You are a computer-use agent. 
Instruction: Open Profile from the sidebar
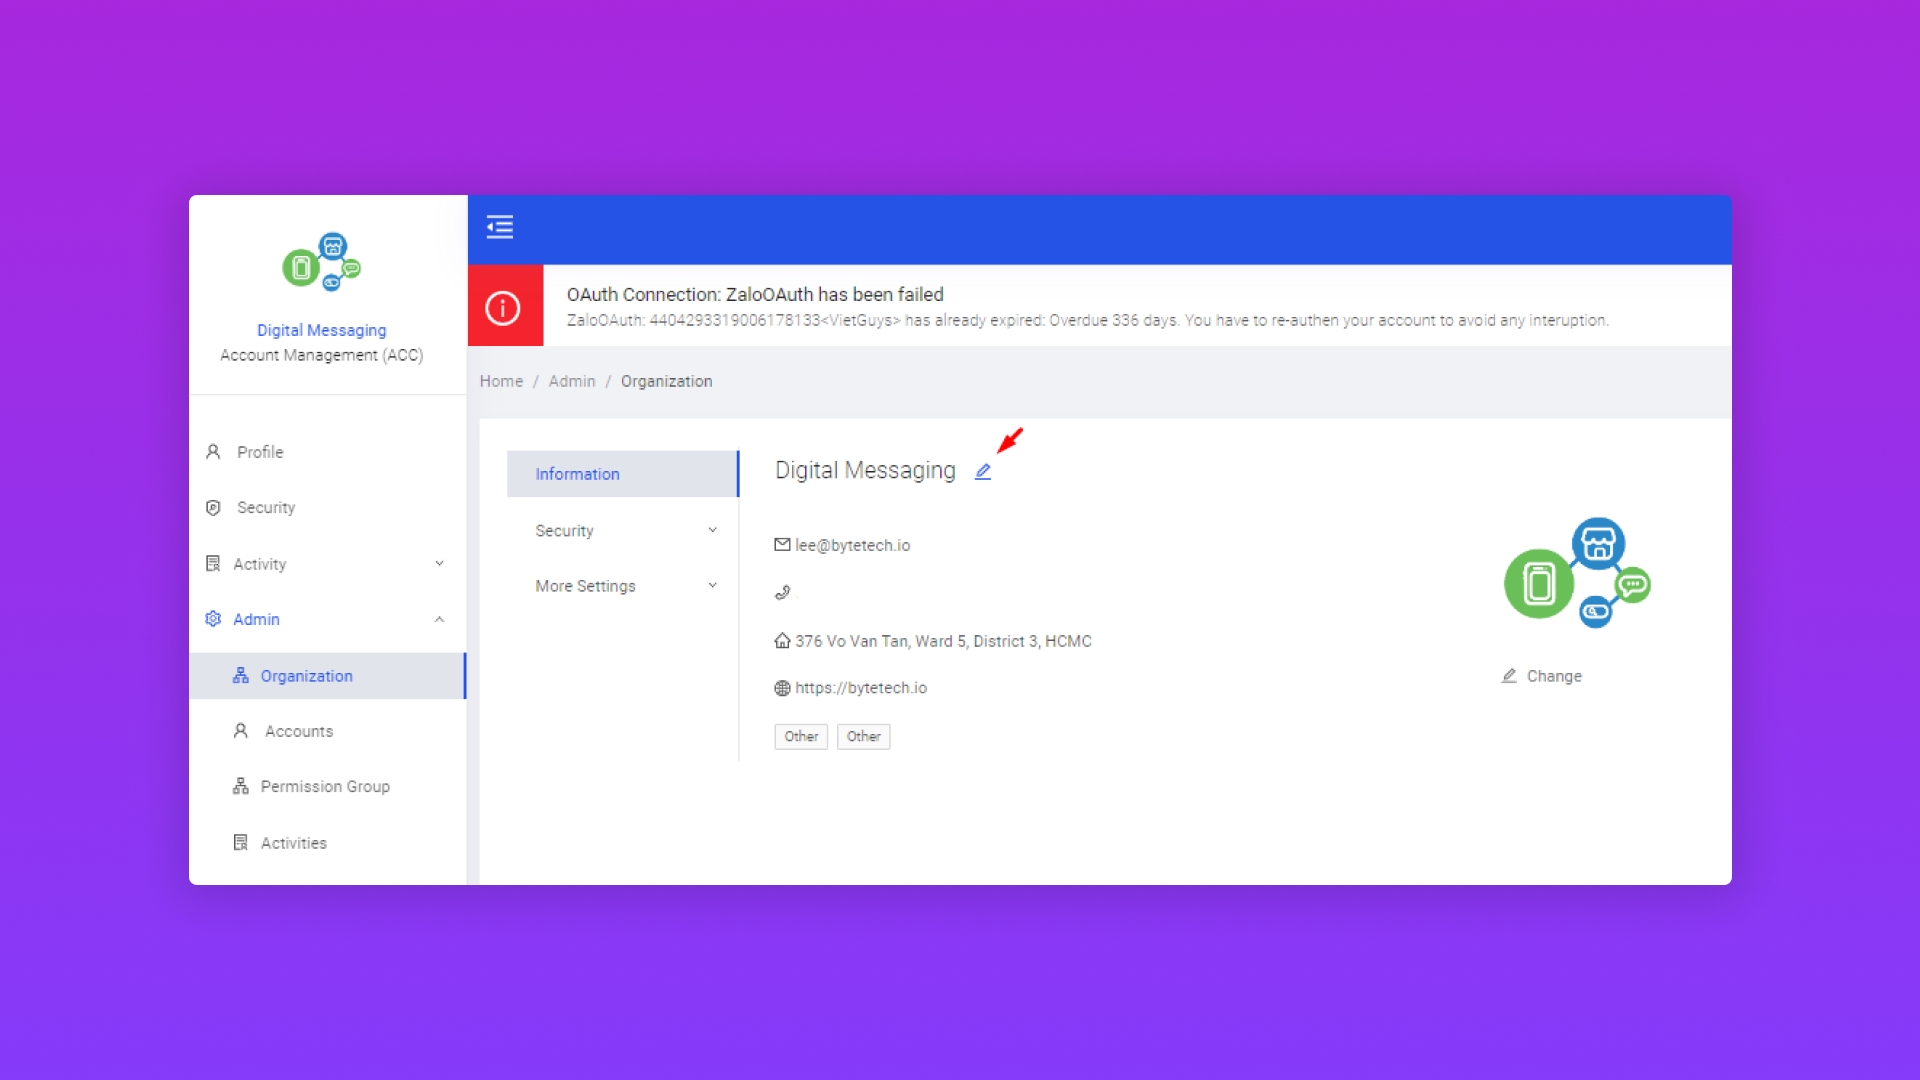tap(260, 452)
